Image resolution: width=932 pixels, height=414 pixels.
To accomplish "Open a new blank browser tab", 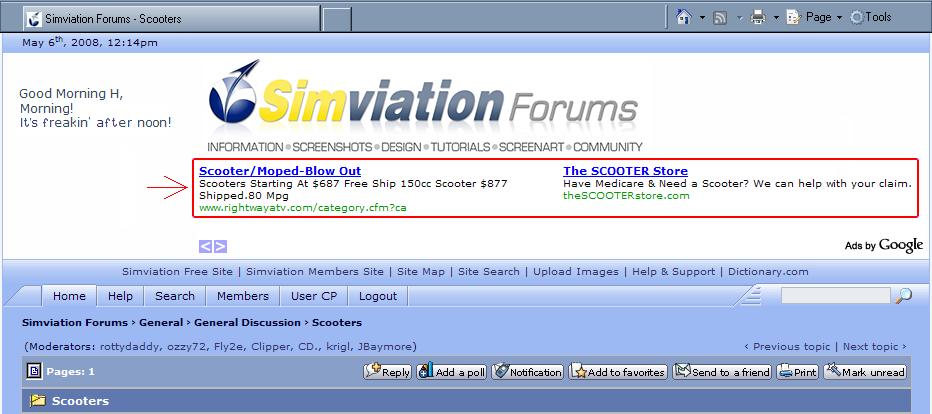I will pos(337,19).
